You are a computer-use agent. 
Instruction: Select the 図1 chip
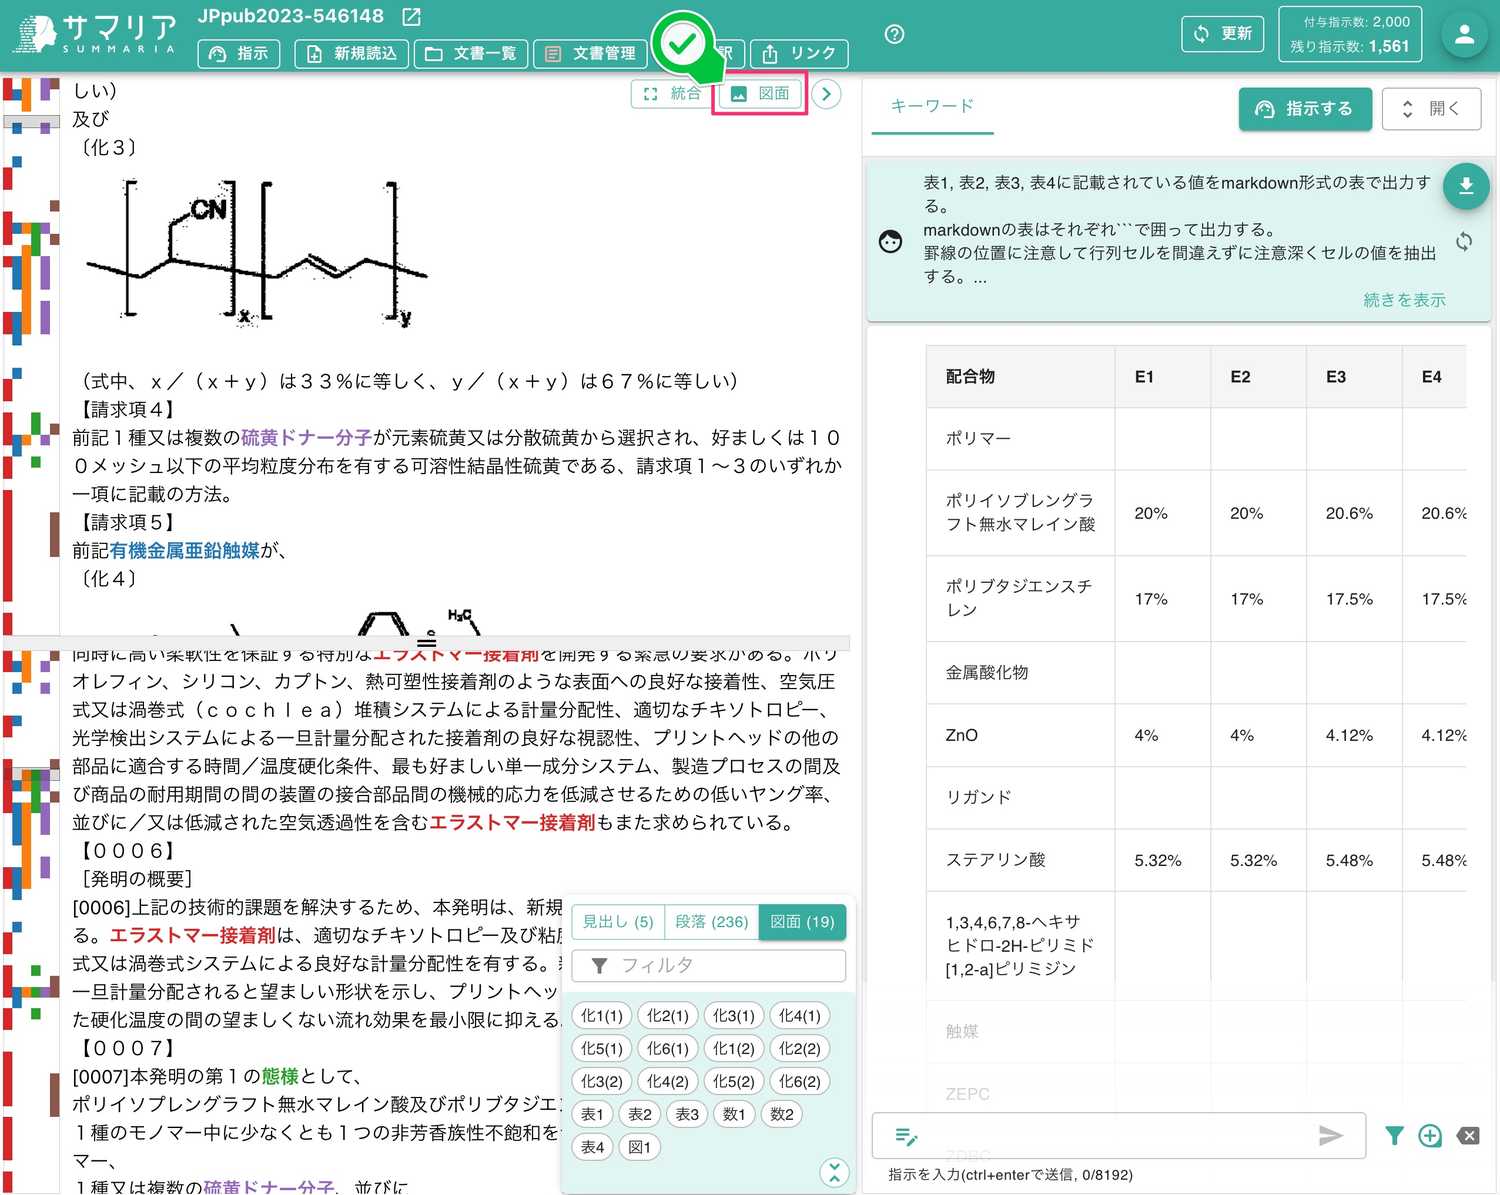640,1148
